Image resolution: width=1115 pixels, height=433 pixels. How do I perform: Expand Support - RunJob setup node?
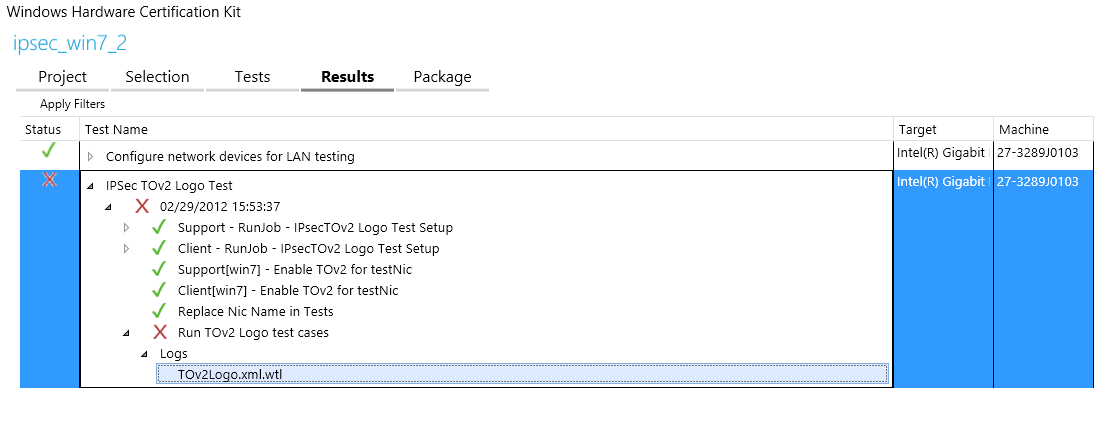click(x=126, y=228)
